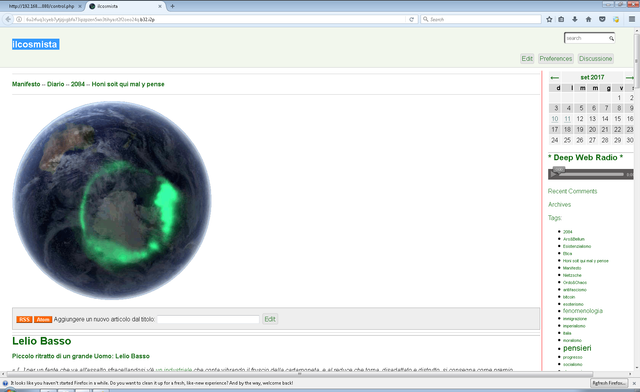This screenshot has width=640, height=392.
Task: Open the Atom feed badge
Action: pos(43,319)
